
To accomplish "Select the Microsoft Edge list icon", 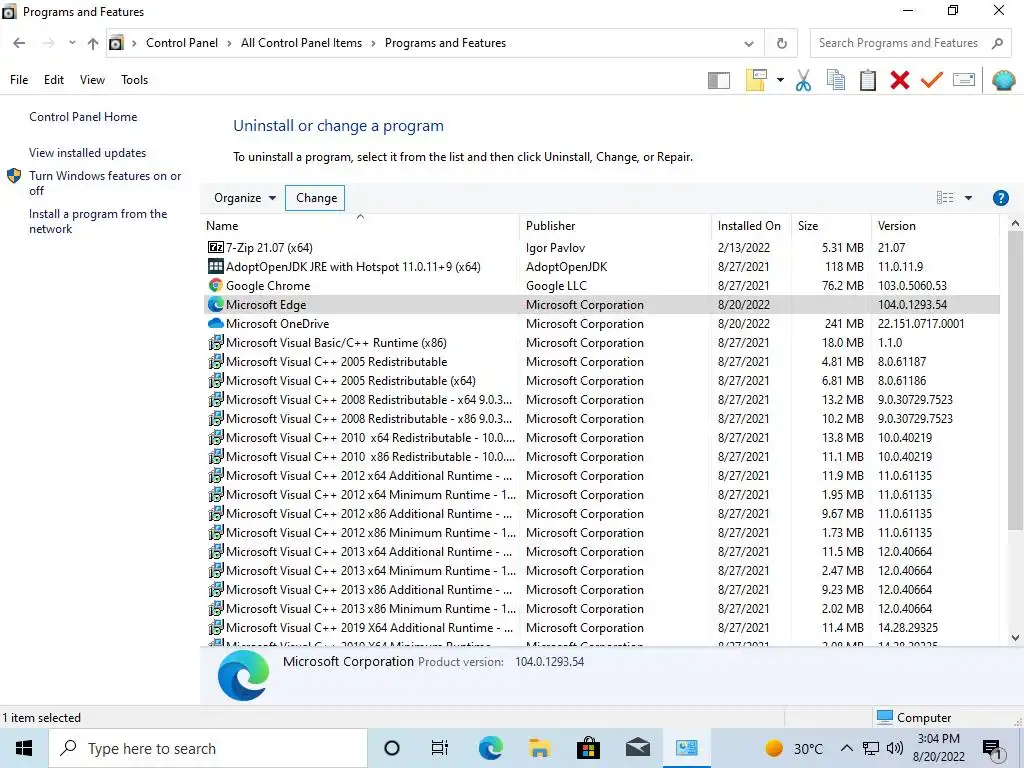I will click(x=216, y=304).
